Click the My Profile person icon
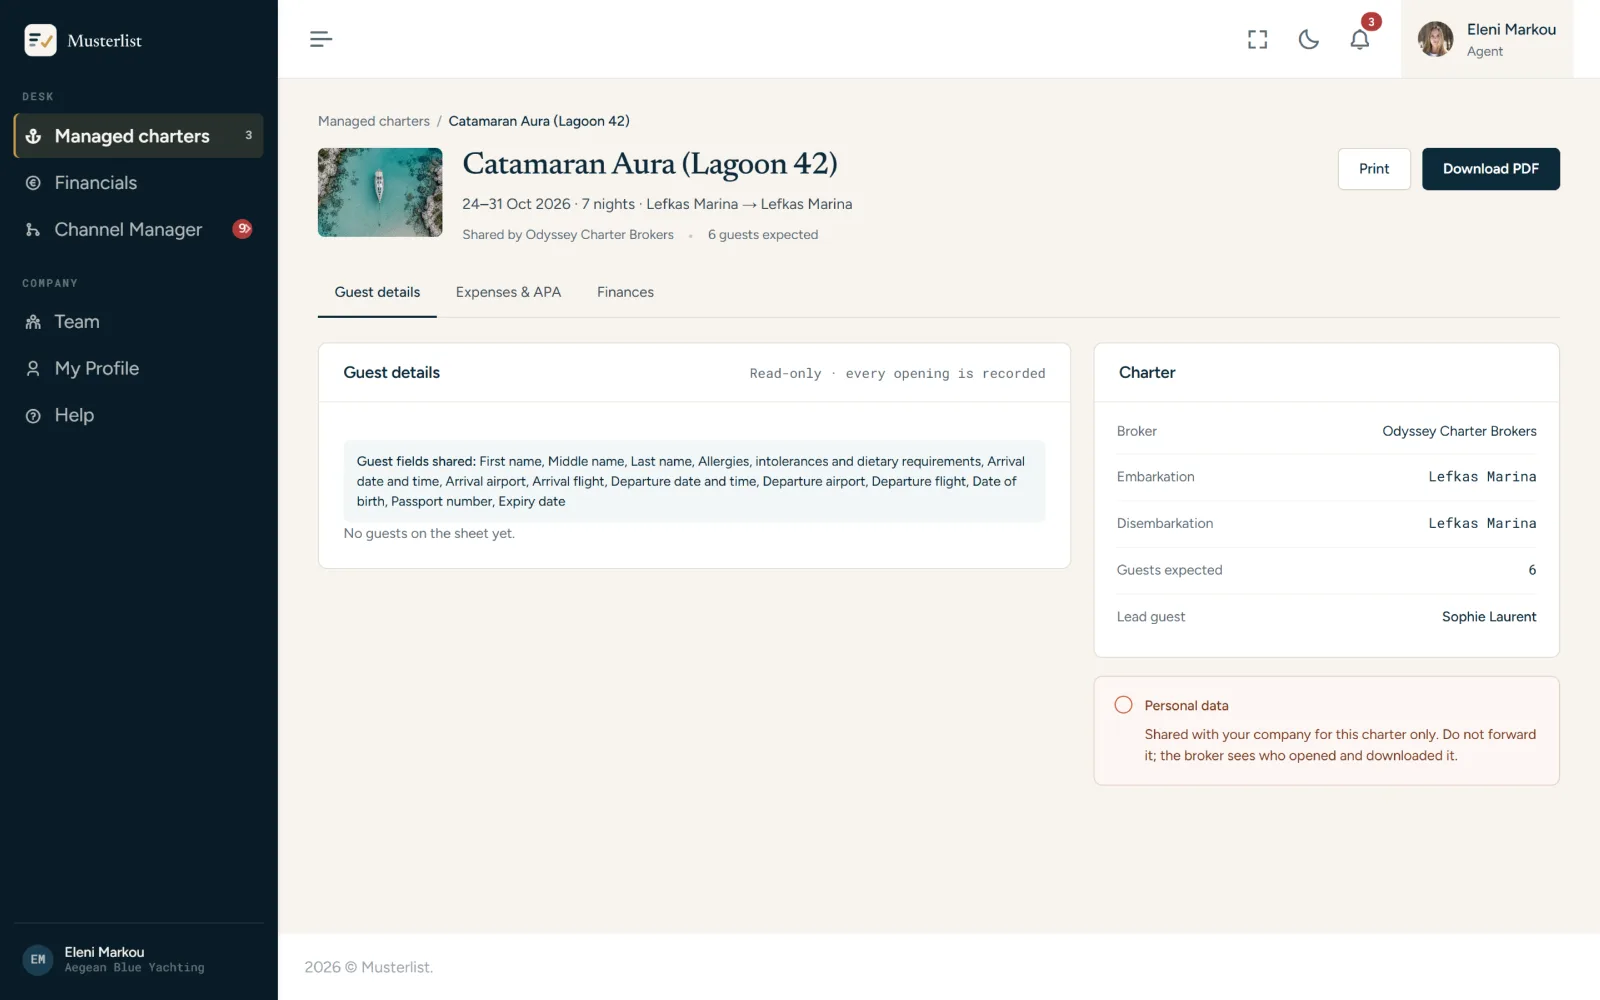Viewport: 1600px width, 1000px height. tap(33, 369)
